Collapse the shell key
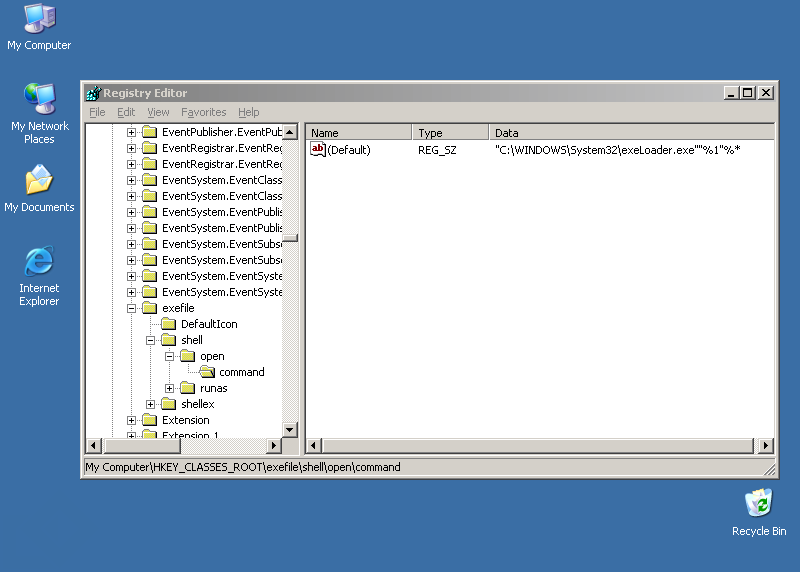The height and width of the screenshot is (572, 800). (x=151, y=340)
